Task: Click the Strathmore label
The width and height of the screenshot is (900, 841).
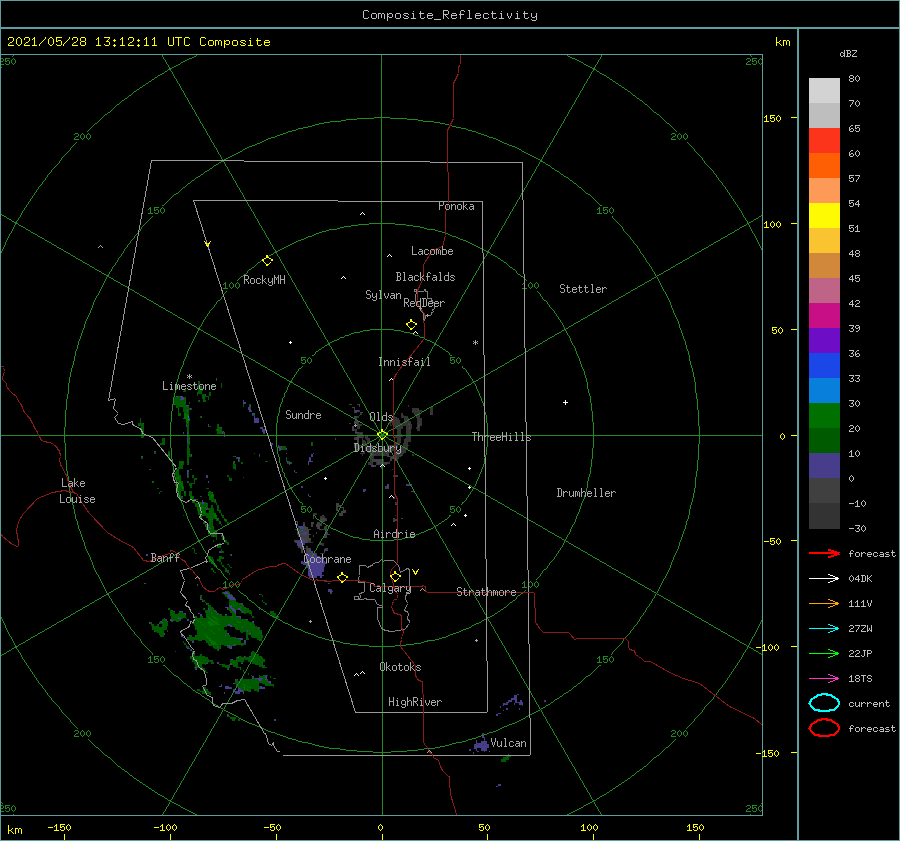Action: (486, 592)
